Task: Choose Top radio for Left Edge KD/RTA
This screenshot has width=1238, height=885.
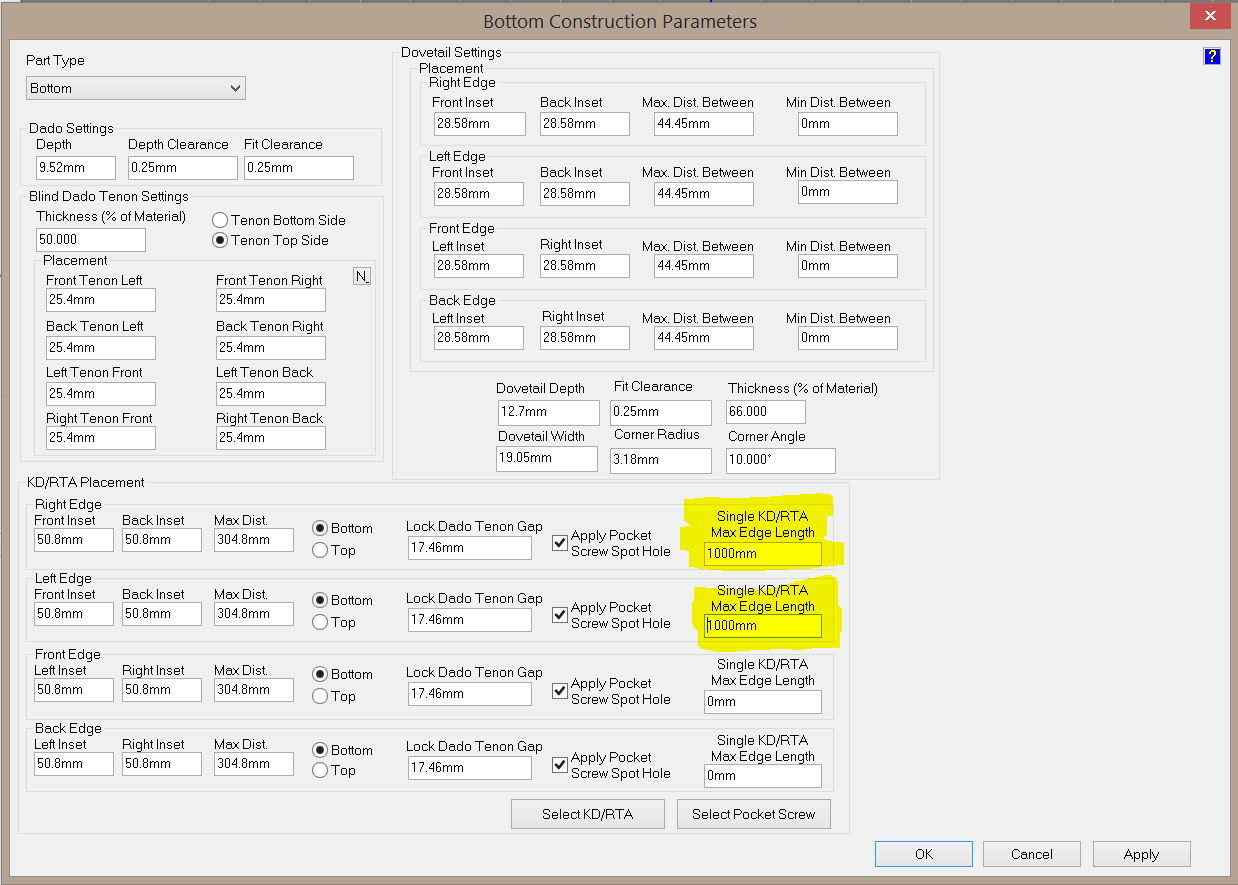Action: [x=320, y=622]
